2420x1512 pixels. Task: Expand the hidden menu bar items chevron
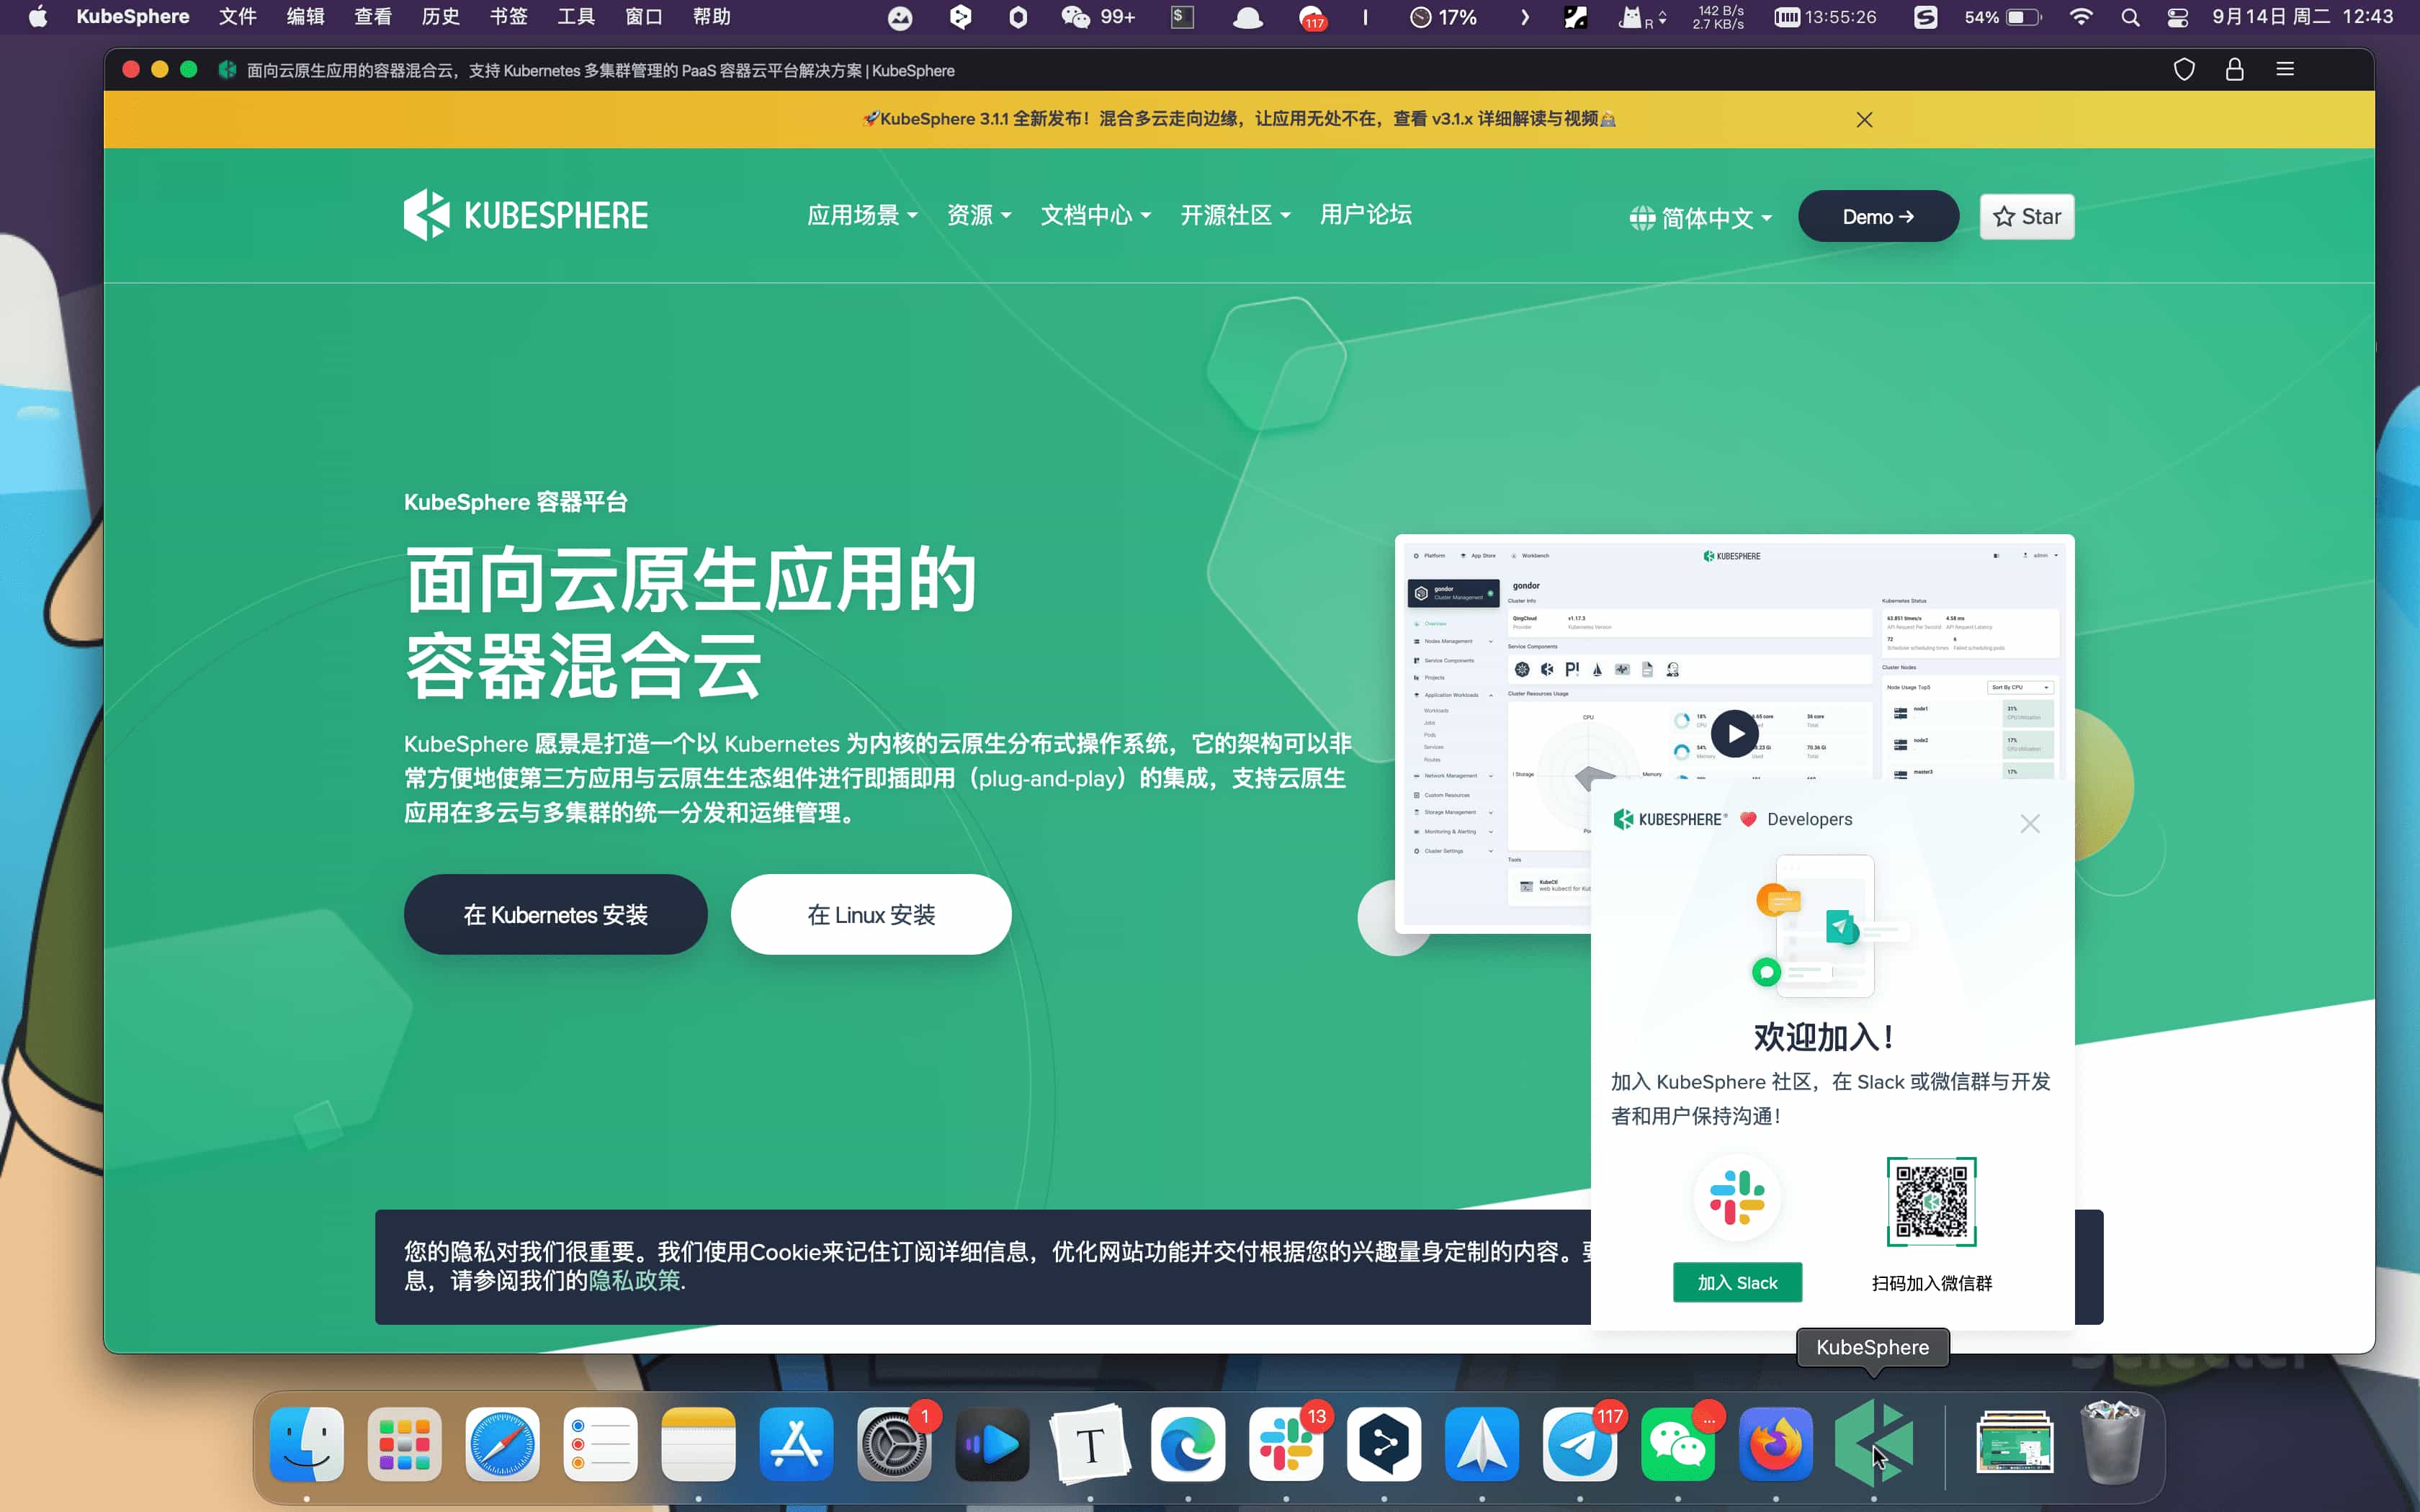(1524, 17)
